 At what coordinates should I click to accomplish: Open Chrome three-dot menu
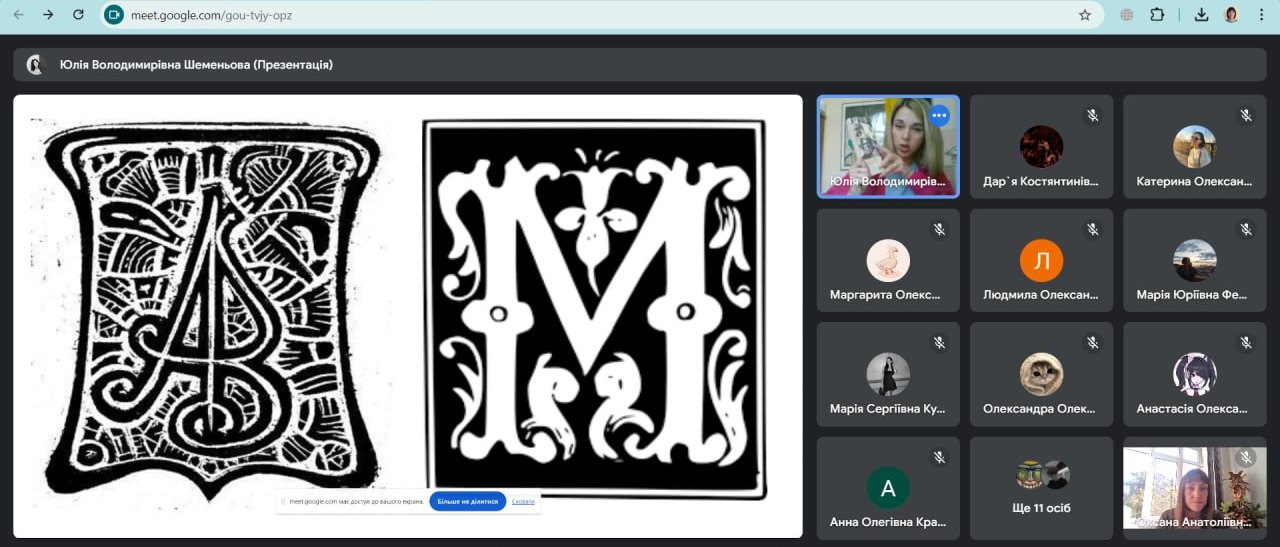point(1261,15)
